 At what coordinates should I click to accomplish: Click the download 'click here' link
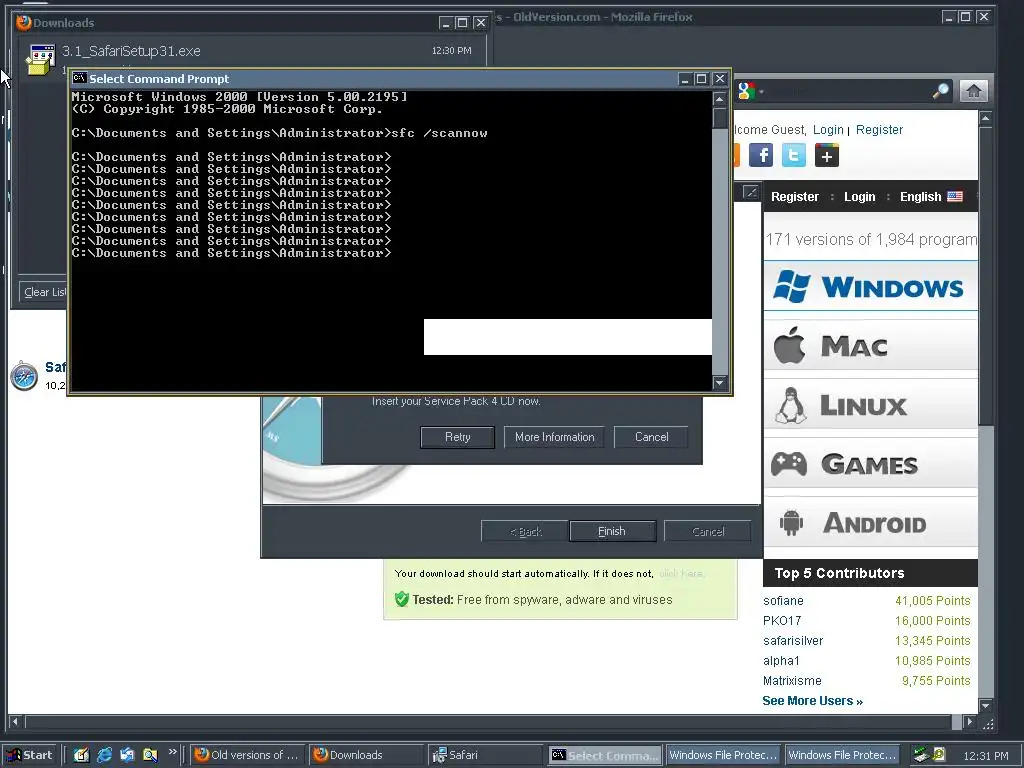pos(681,573)
